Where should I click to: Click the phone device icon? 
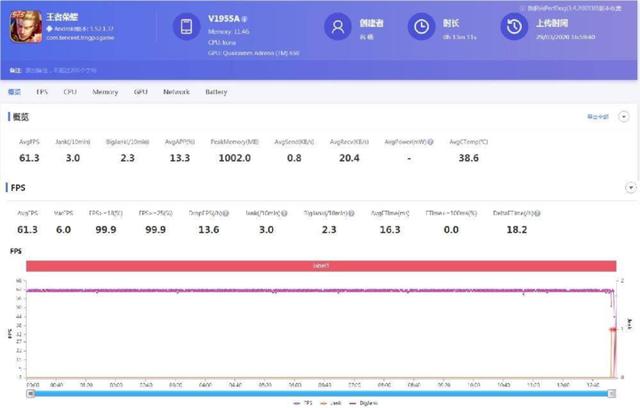[x=187, y=27]
